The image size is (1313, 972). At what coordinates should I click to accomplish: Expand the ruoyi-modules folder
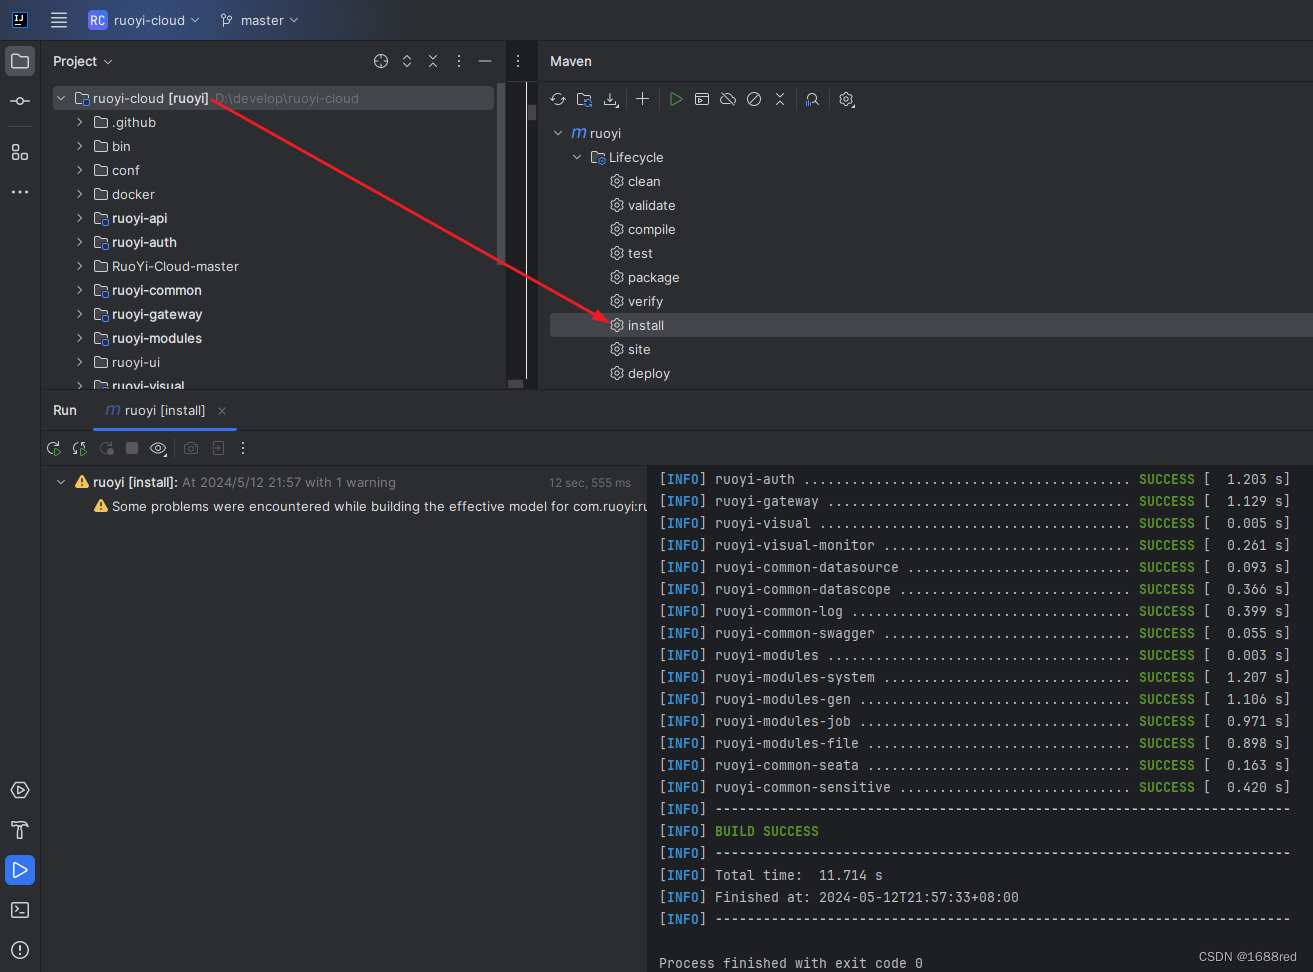80,338
